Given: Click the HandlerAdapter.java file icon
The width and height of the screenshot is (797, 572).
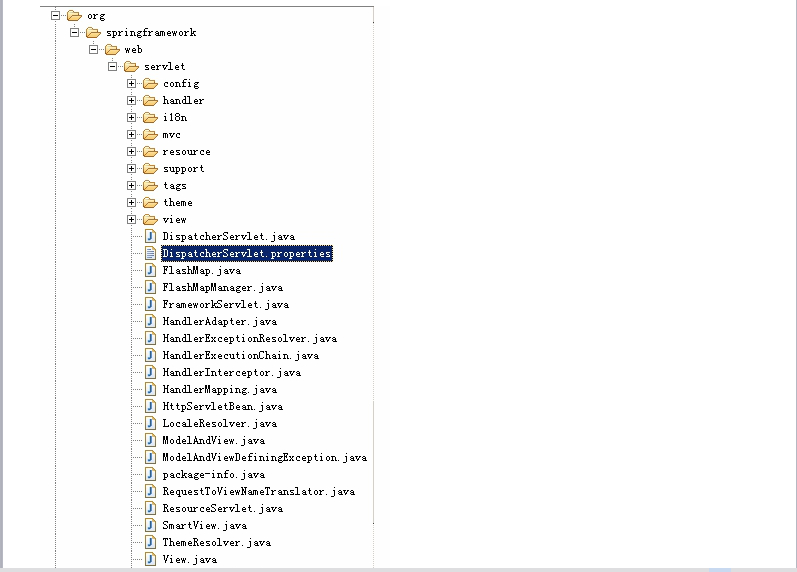Looking at the screenshot, I should coord(150,321).
